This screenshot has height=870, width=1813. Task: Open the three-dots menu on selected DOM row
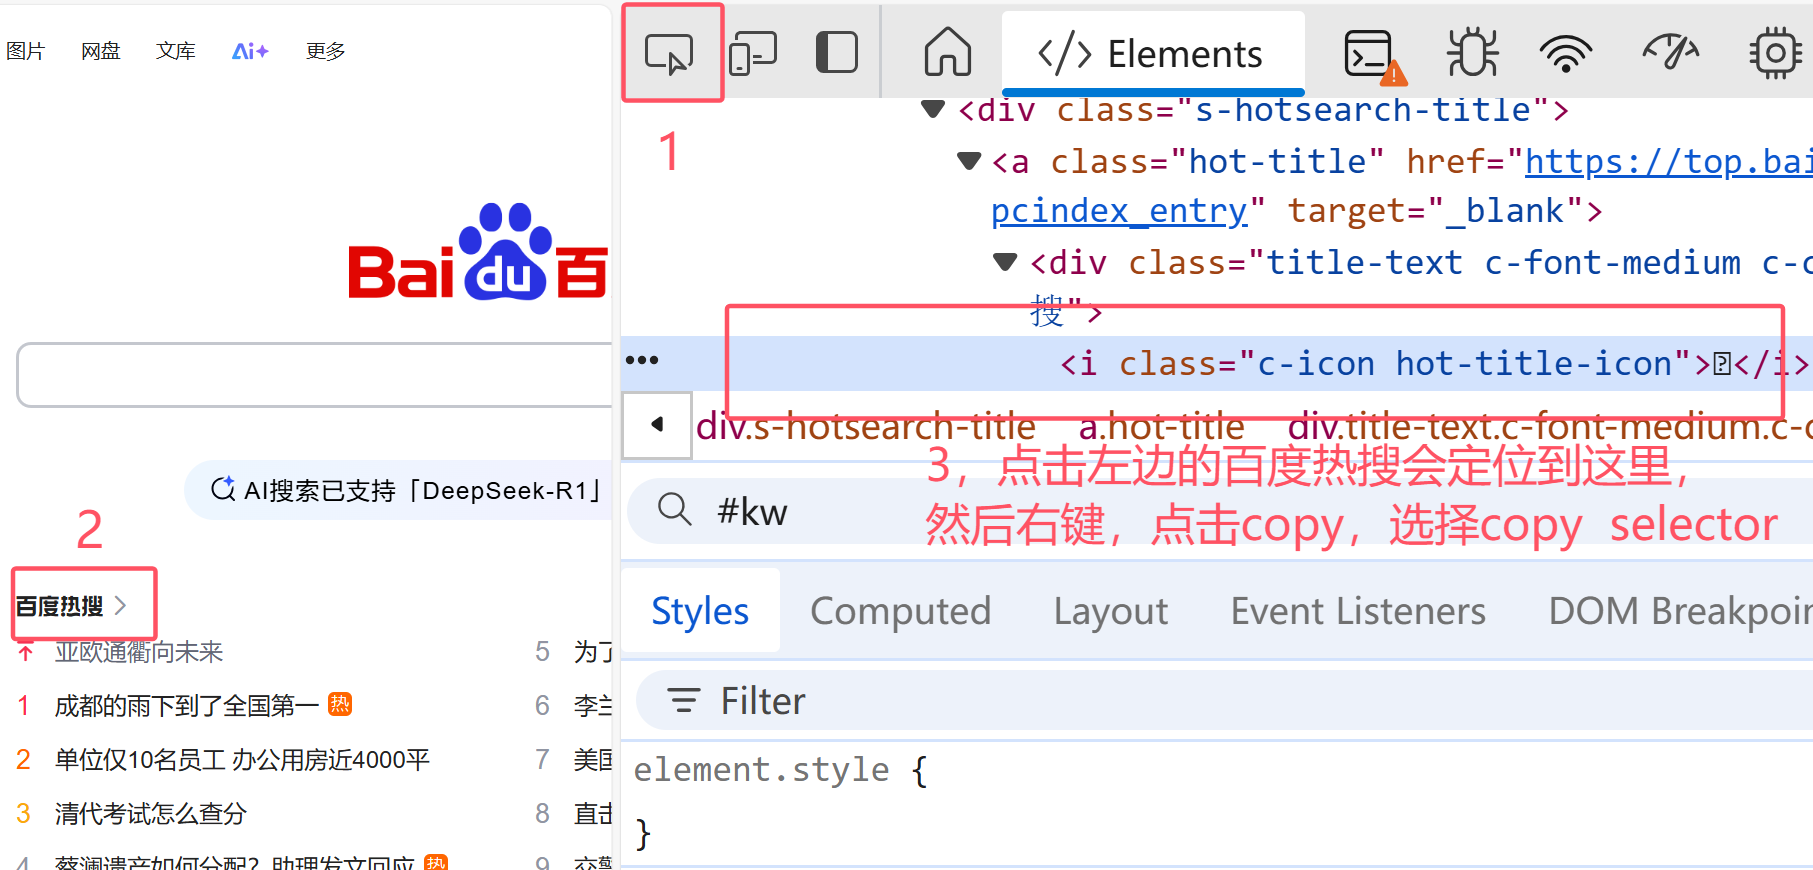642,360
